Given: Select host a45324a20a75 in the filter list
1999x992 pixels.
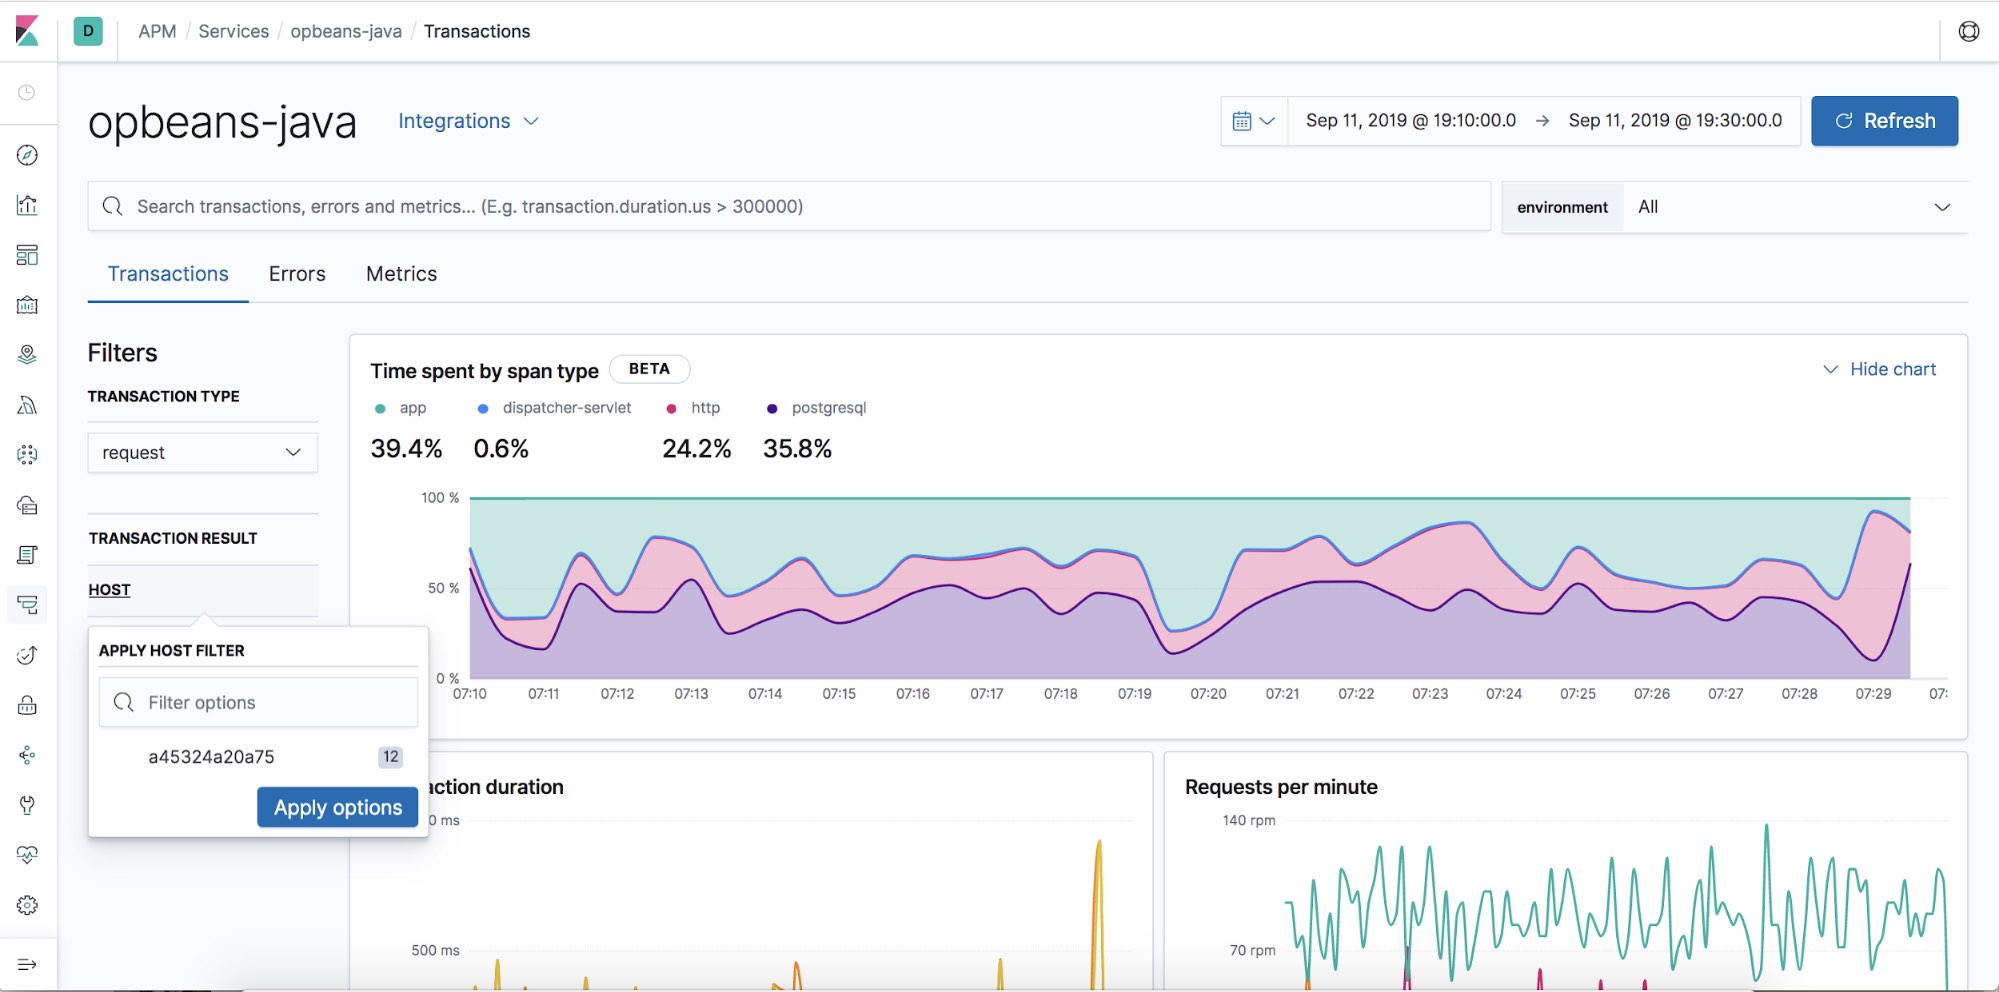Looking at the screenshot, I should [x=211, y=757].
